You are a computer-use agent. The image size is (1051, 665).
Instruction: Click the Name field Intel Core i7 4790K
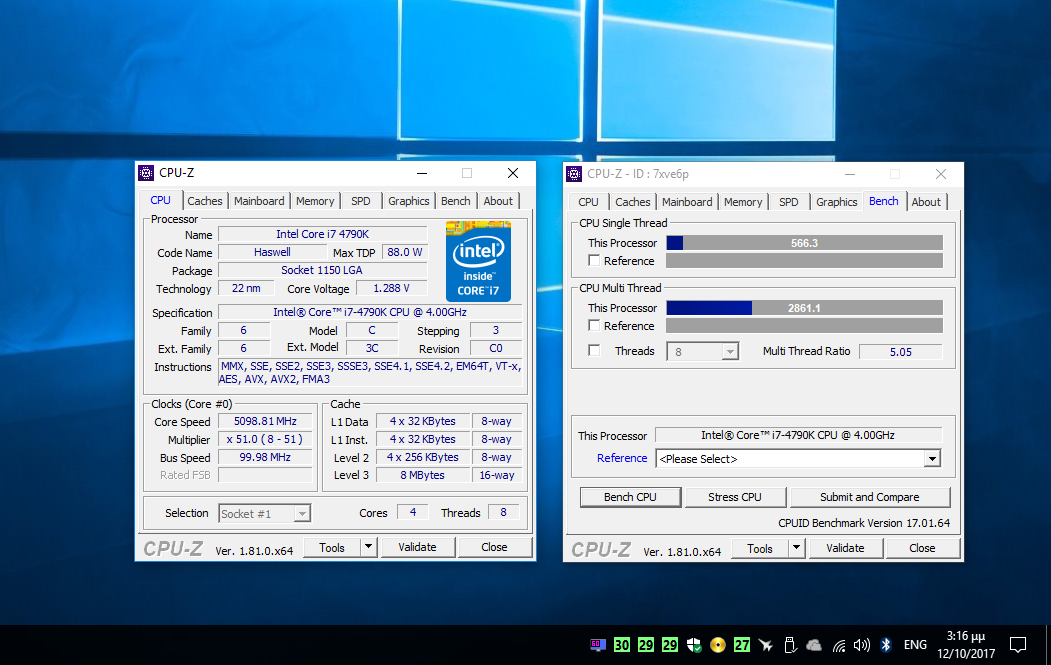322,234
